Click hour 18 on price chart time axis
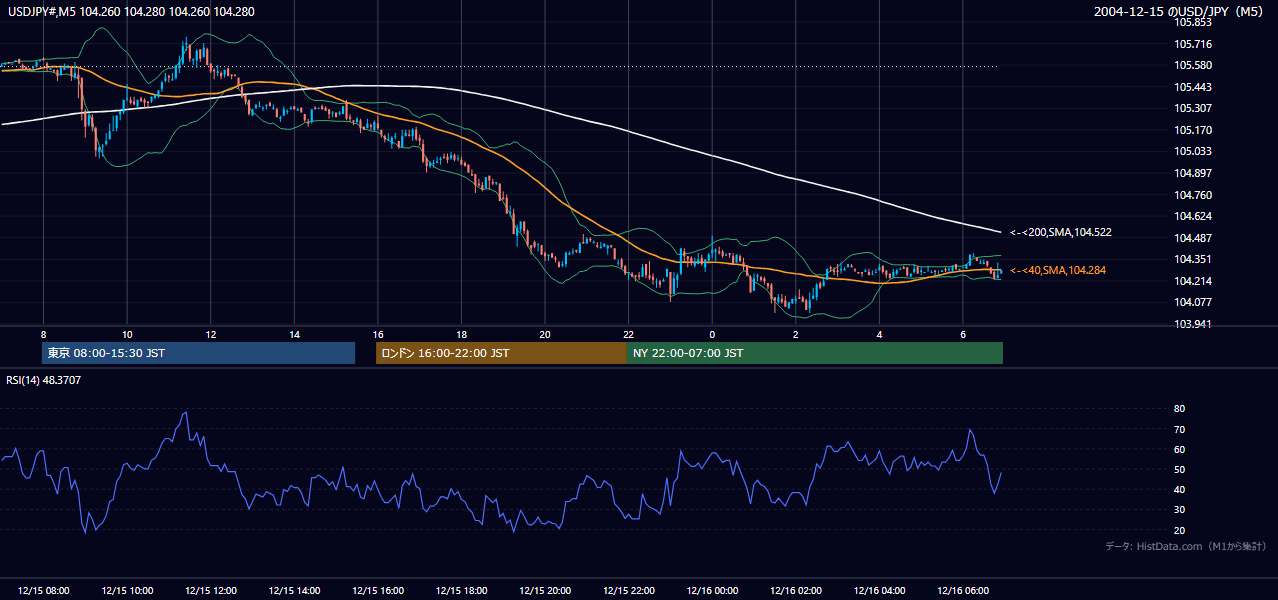The height and width of the screenshot is (600, 1278). 461,334
